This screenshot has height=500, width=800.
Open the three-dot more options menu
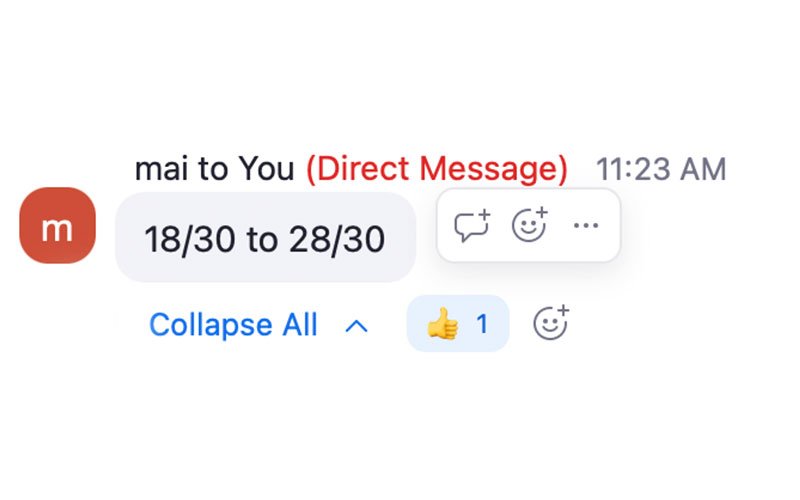coord(585,226)
